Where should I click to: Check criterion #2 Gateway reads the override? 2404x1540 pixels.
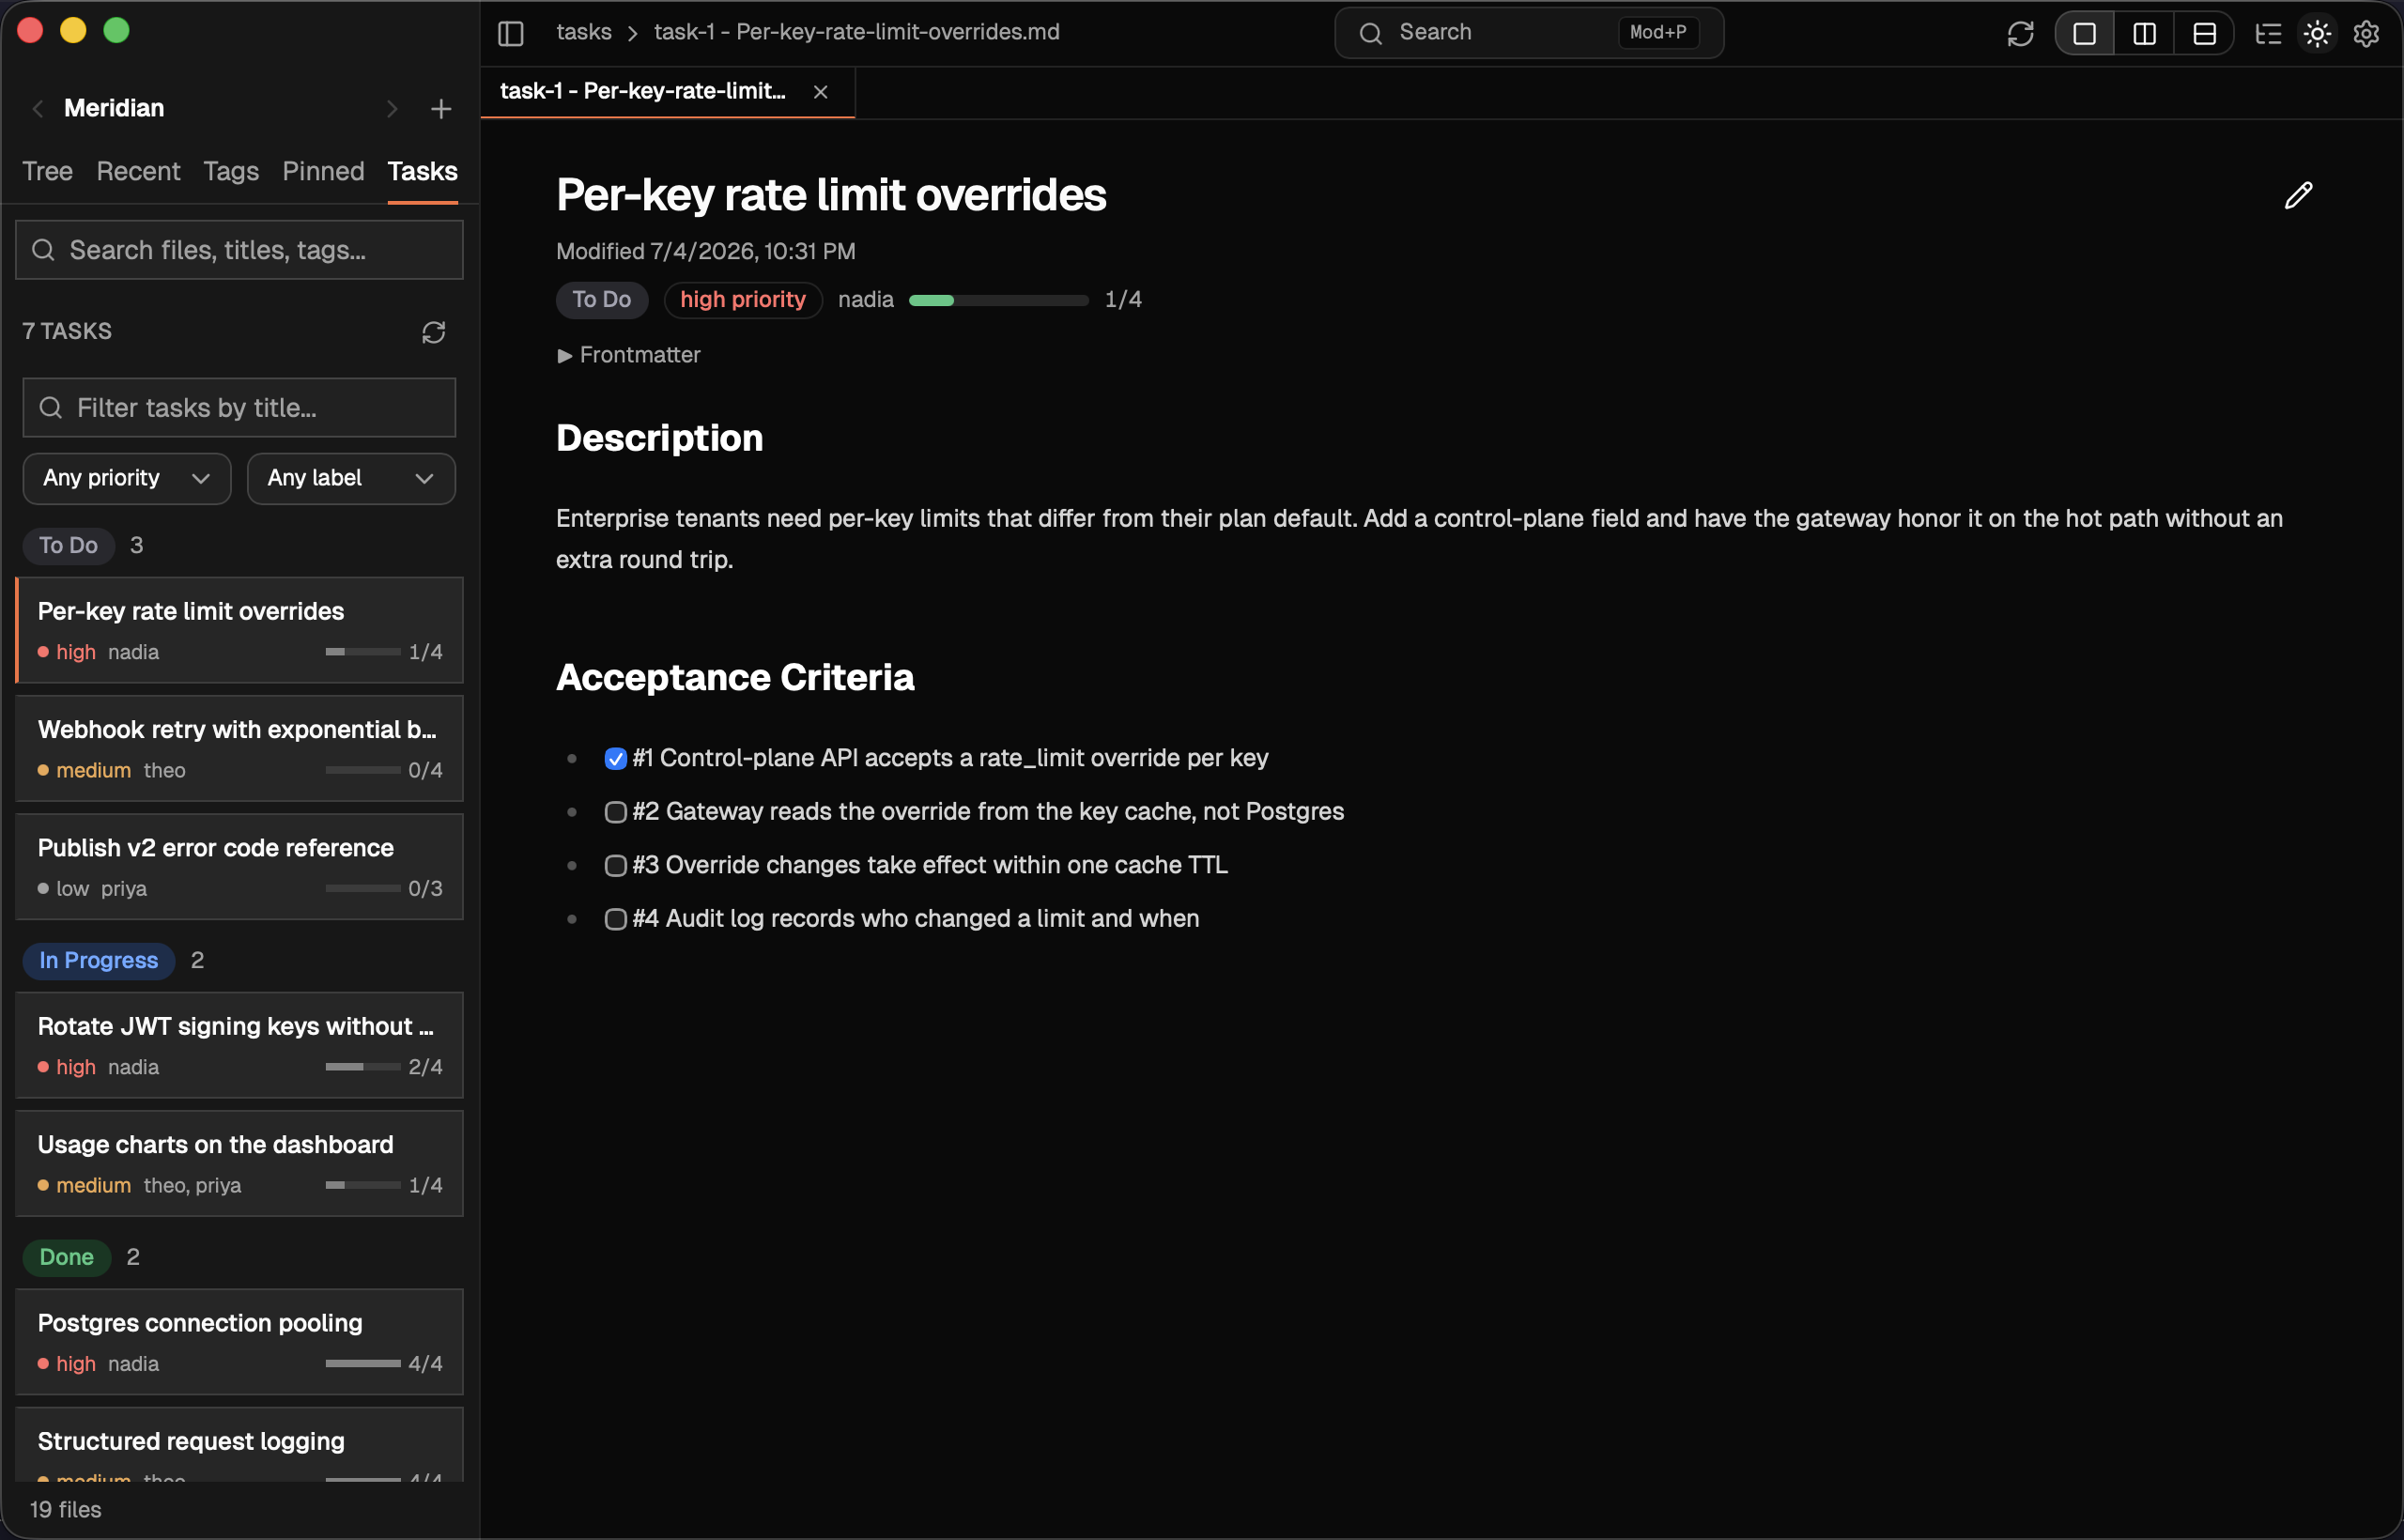(616, 812)
